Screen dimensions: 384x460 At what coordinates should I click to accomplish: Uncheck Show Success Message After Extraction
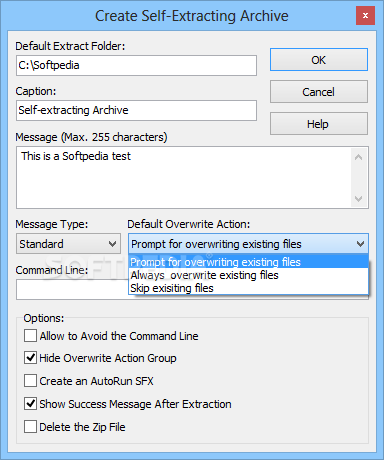[x=30, y=404]
